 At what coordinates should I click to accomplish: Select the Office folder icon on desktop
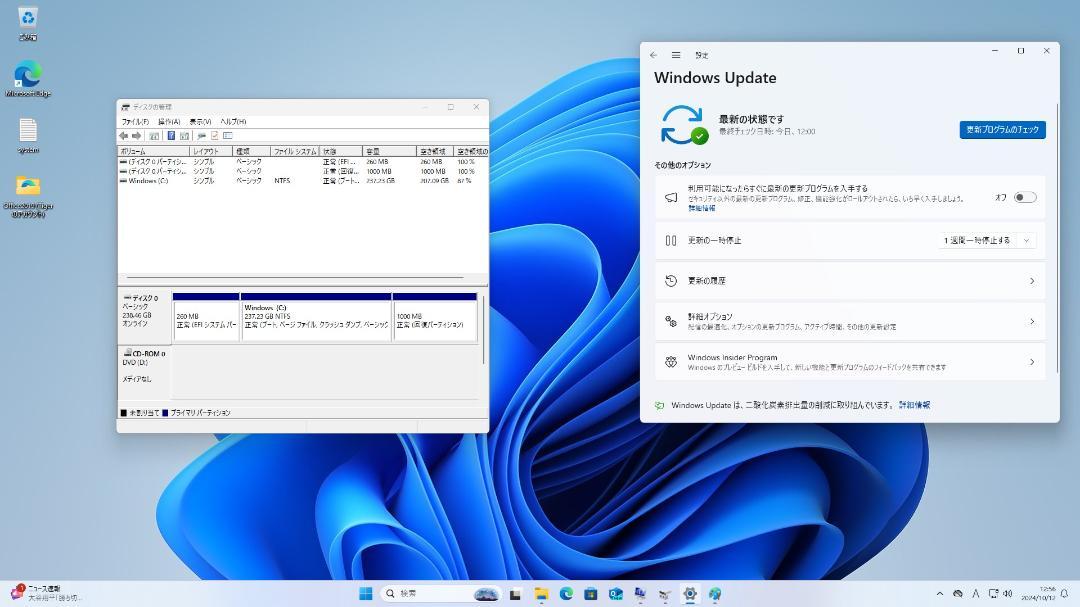click(28, 196)
